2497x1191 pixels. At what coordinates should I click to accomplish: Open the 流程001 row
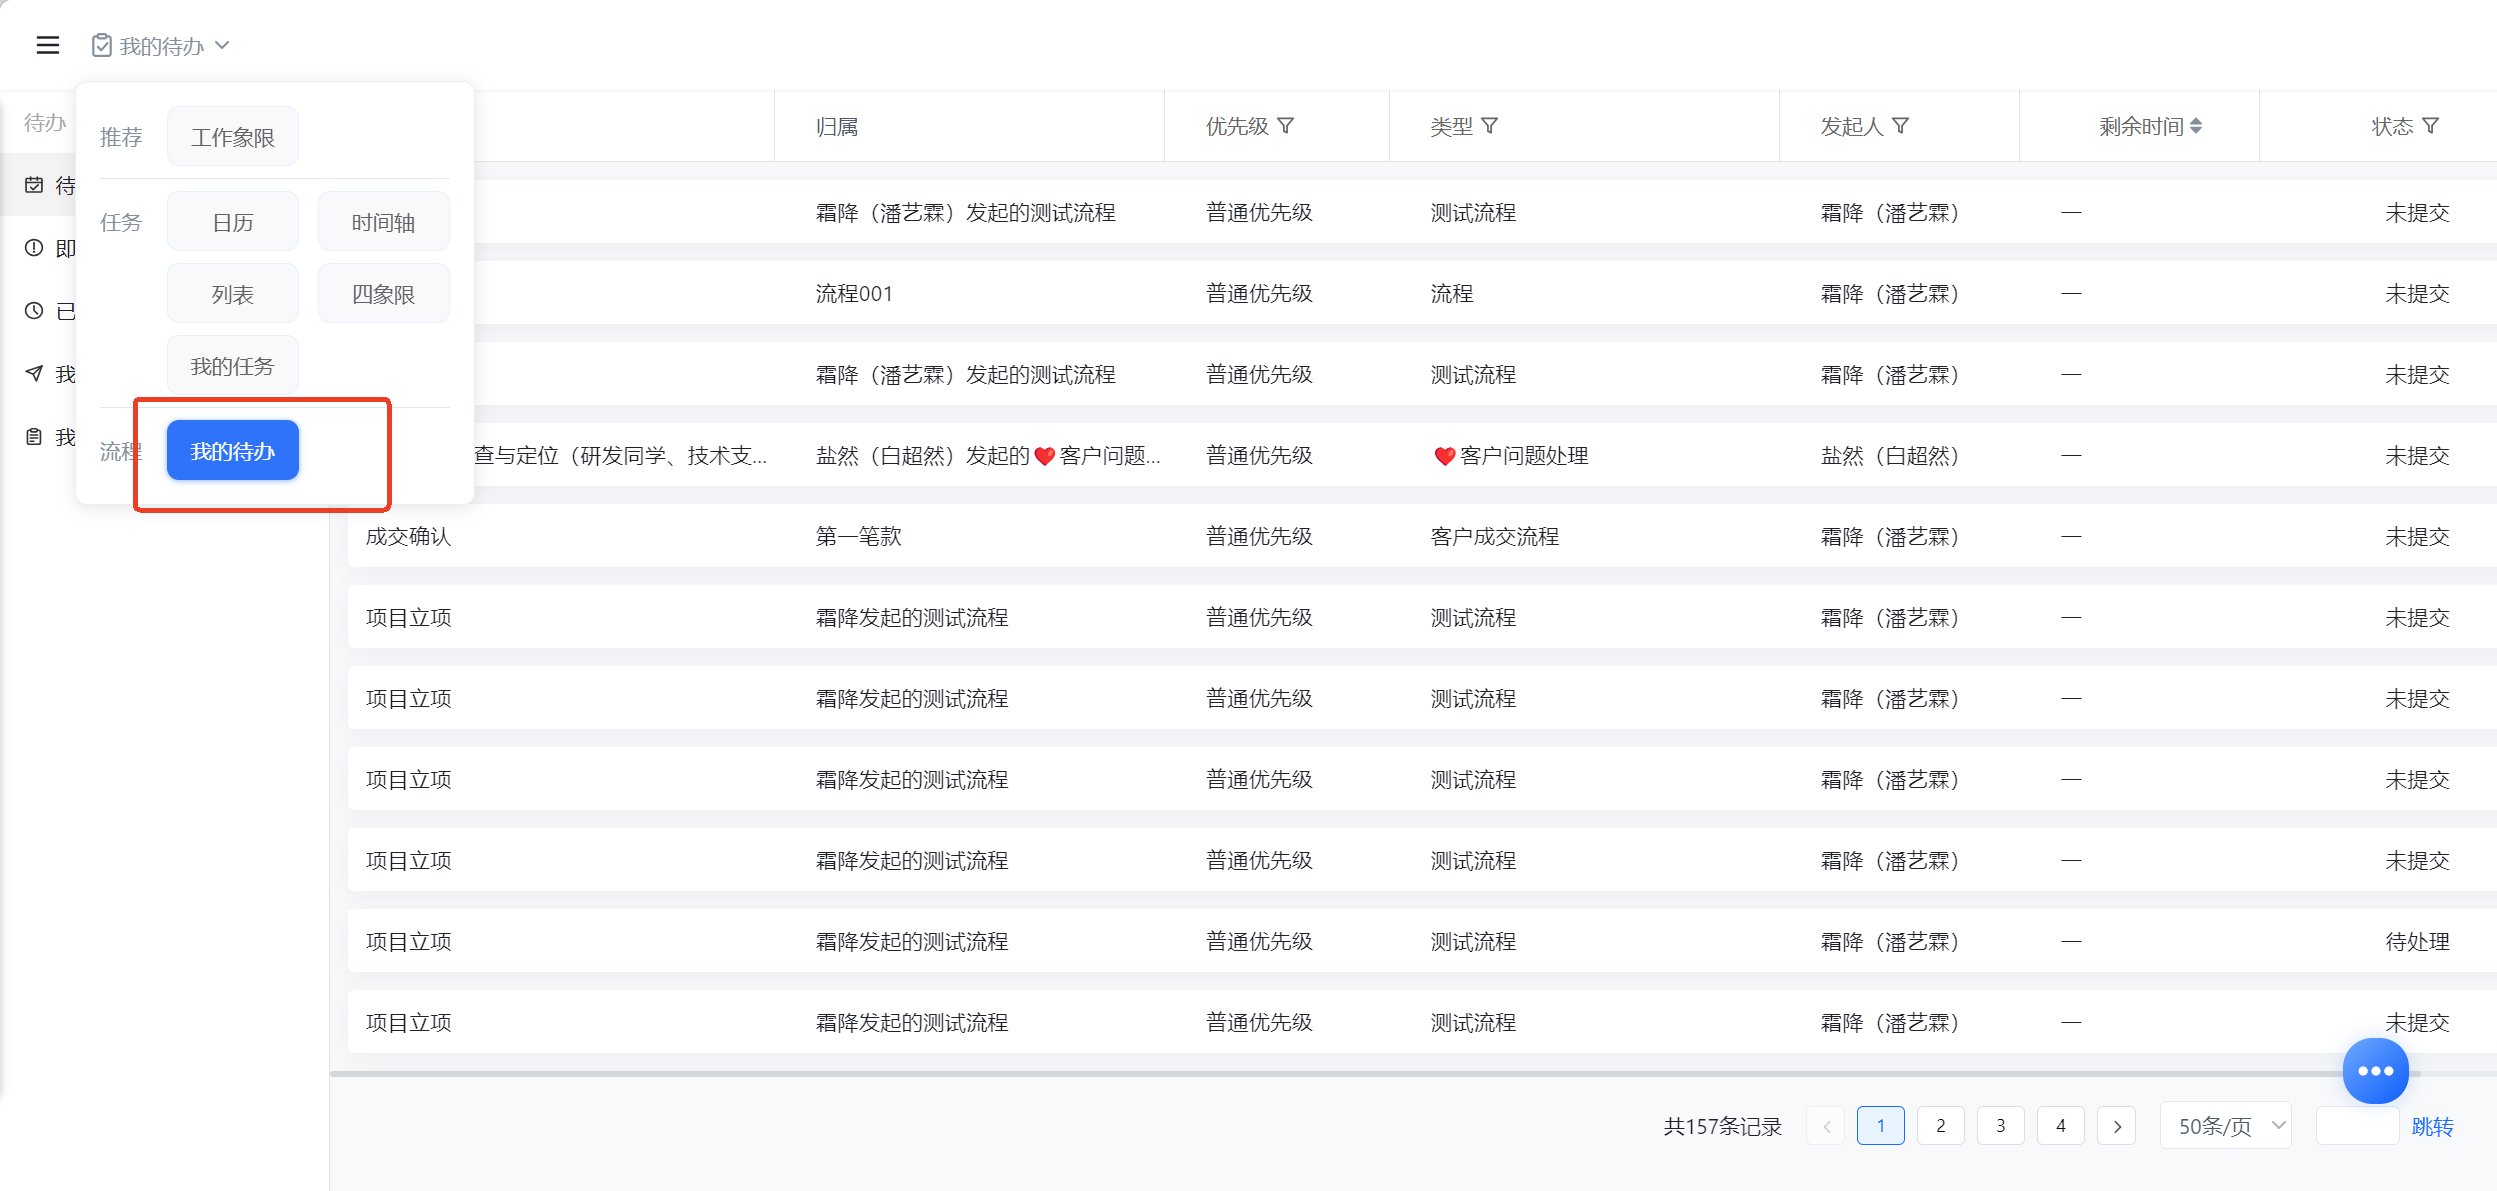1420,293
